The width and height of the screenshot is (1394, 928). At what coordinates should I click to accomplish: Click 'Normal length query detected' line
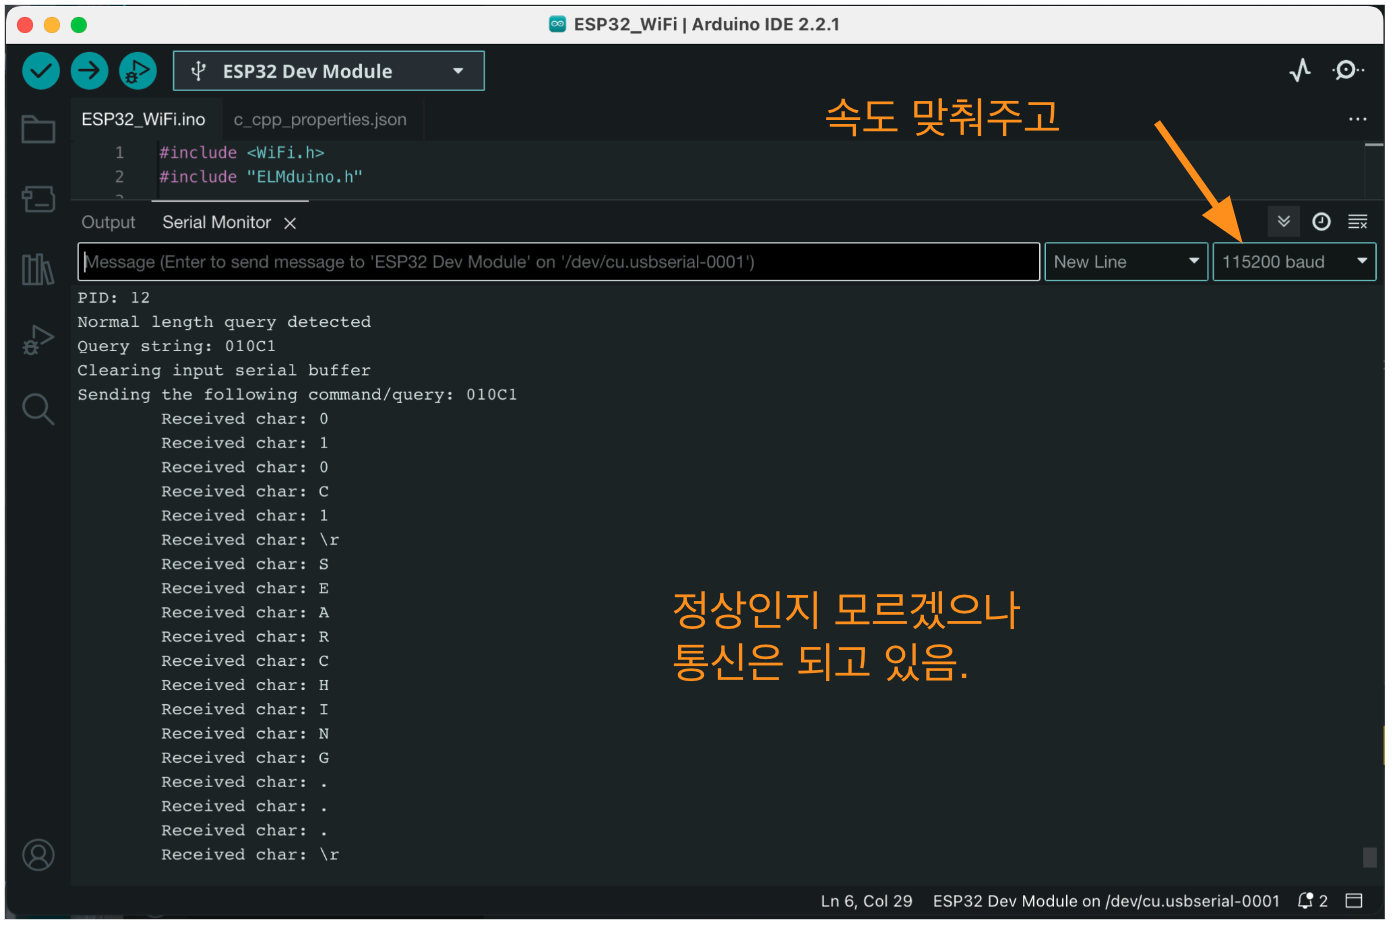(224, 322)
